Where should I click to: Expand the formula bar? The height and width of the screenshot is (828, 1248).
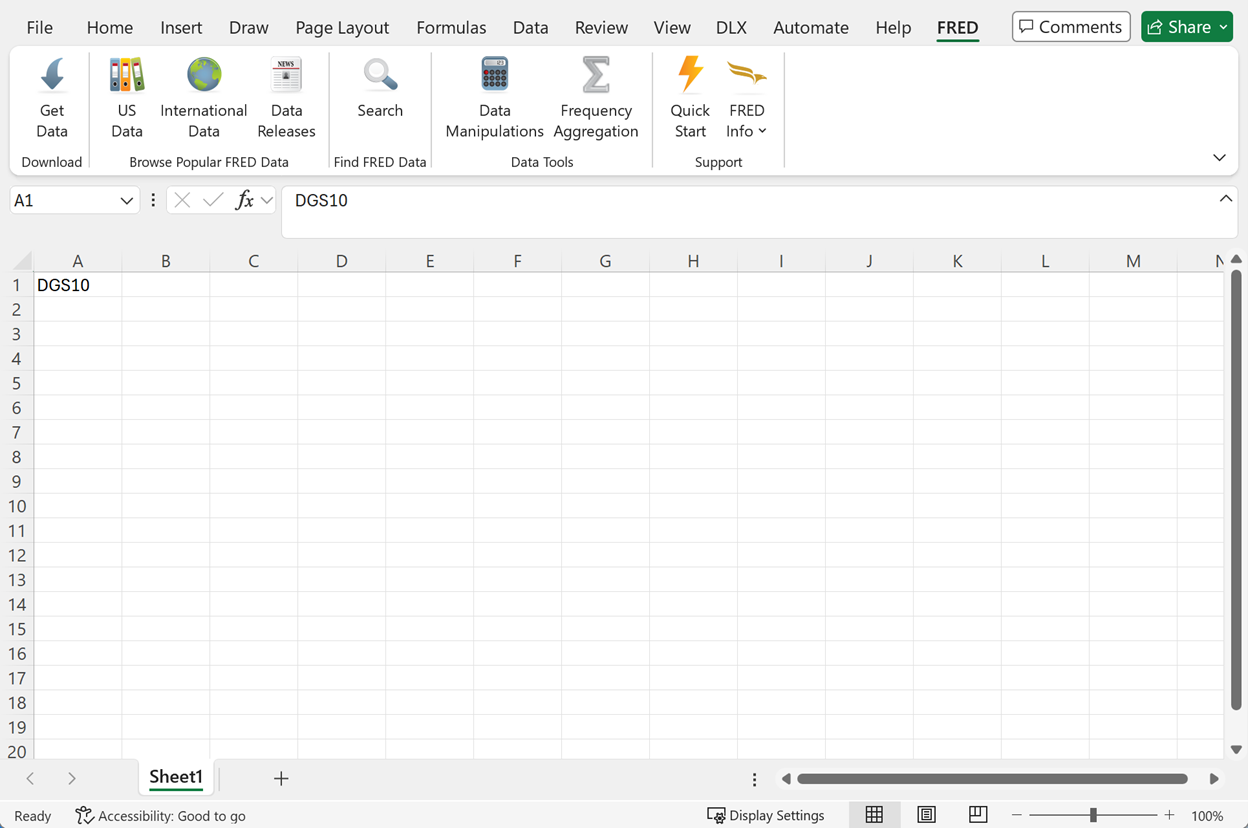pos(1225,199)
